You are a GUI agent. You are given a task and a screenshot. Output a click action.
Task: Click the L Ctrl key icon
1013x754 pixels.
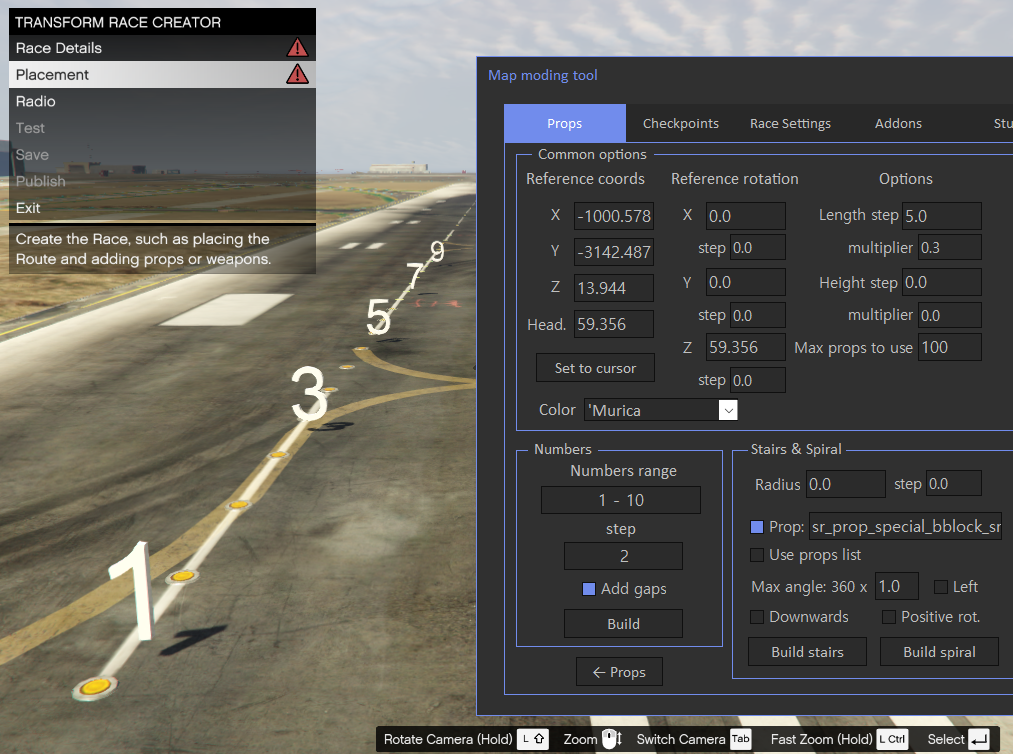(893, 739)
